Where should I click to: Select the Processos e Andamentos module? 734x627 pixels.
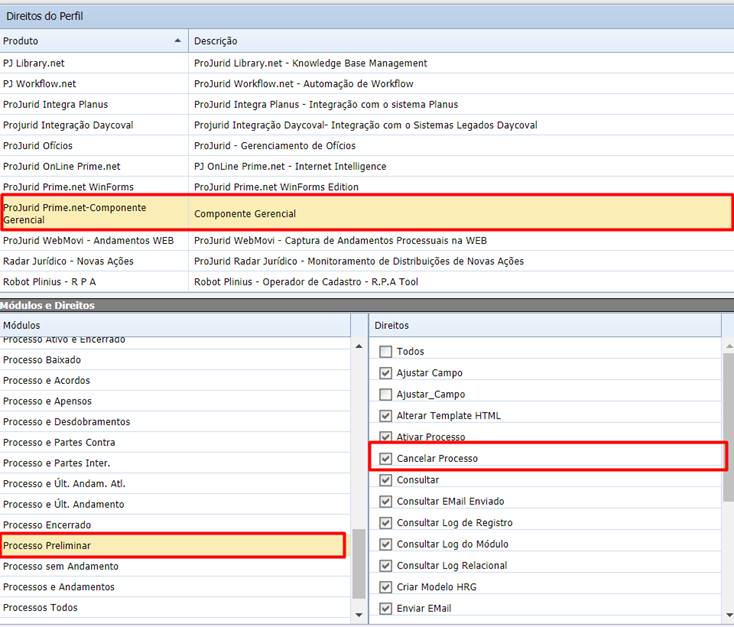pos(175,587)
